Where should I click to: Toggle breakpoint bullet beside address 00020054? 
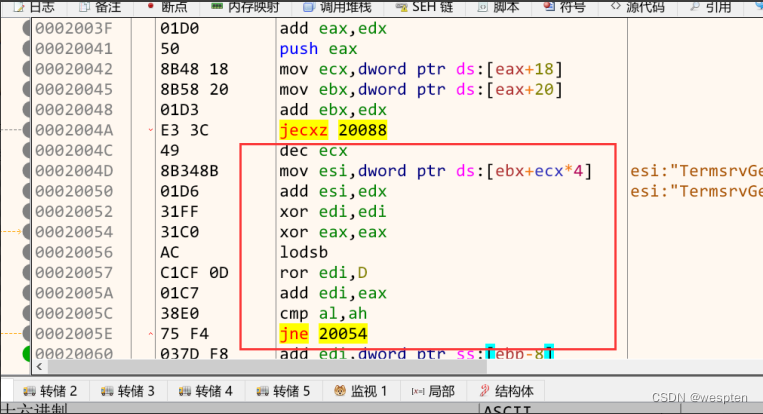(25, 231)
